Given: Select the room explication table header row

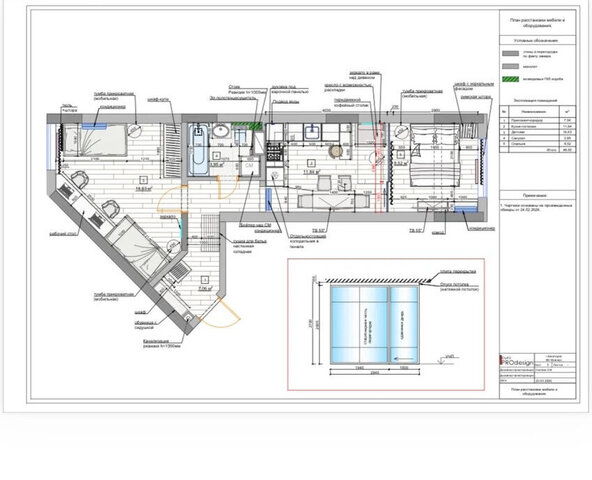Looking at the screenshot, I should [x=538, y=111].
